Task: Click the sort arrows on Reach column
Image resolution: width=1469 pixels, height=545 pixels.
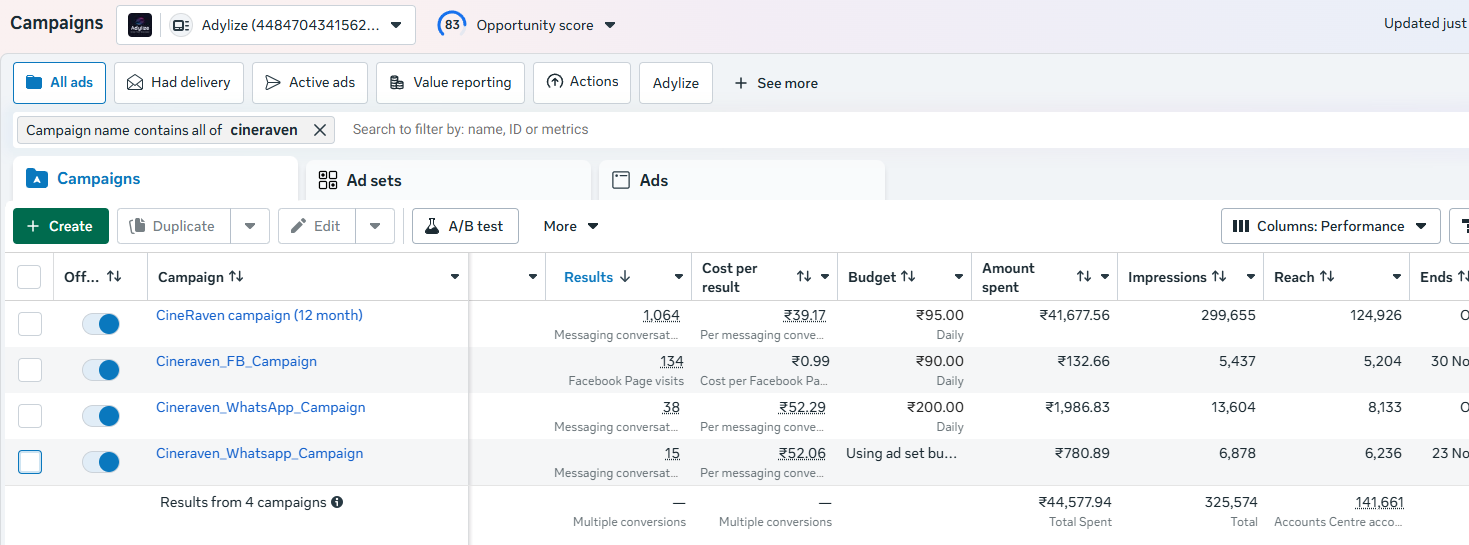Action: tap(1327, 277)
